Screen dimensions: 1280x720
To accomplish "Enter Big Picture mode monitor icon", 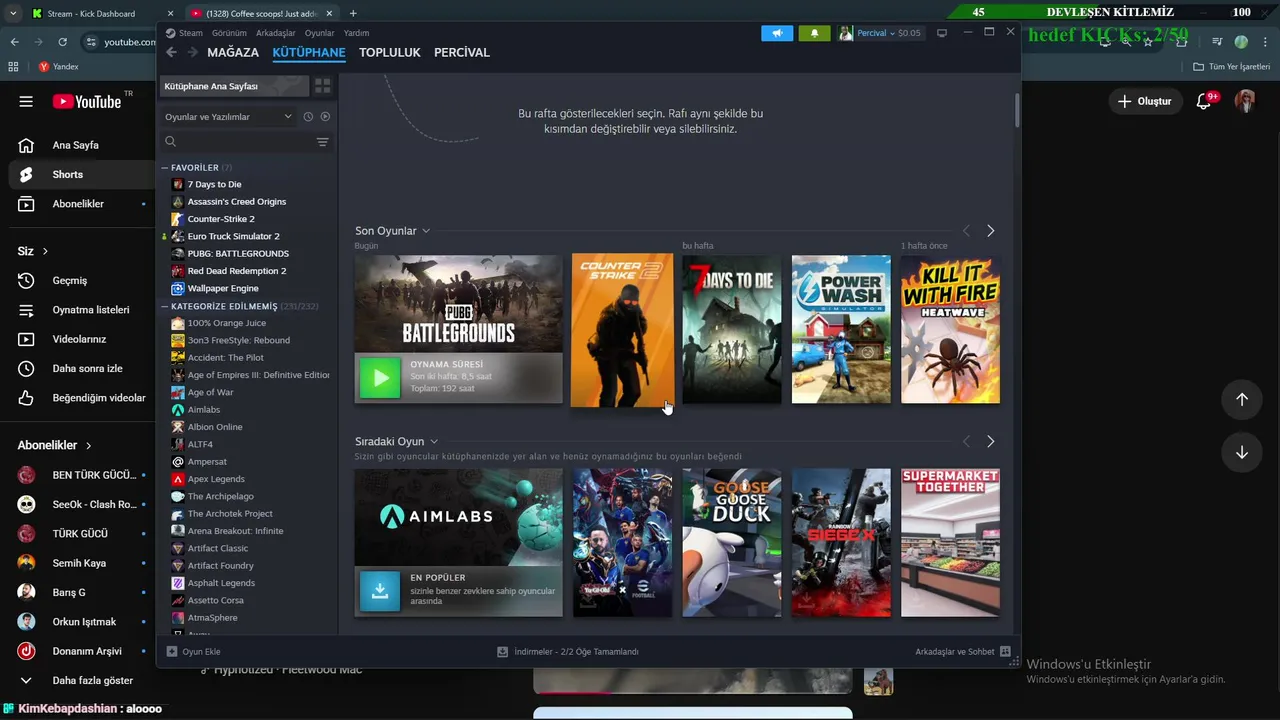I will click(x=941, y=33).
